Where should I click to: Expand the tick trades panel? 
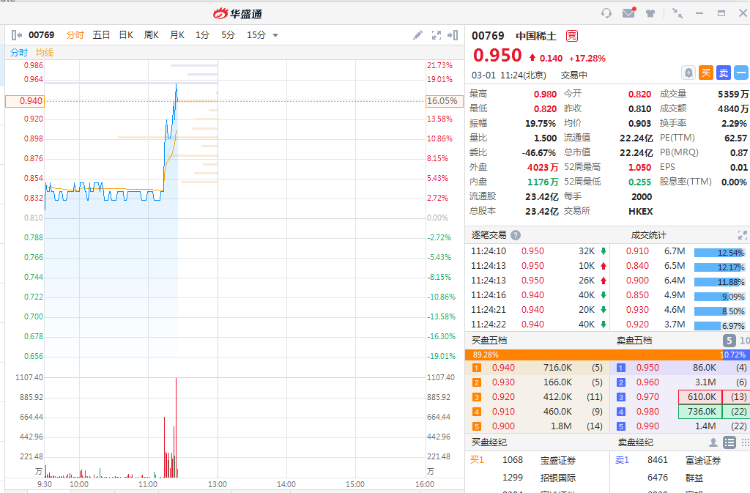[x=741, y=235]
